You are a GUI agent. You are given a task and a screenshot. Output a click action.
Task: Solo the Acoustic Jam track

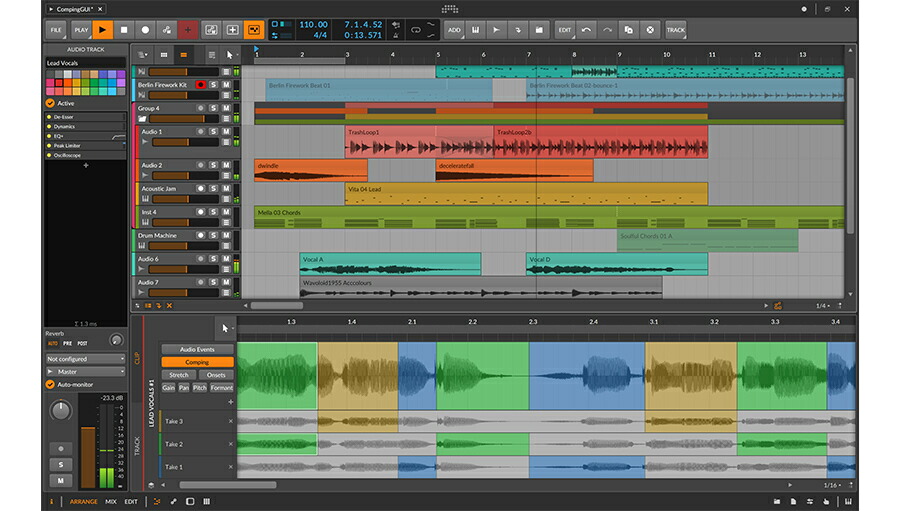click(x=214, y=188)
